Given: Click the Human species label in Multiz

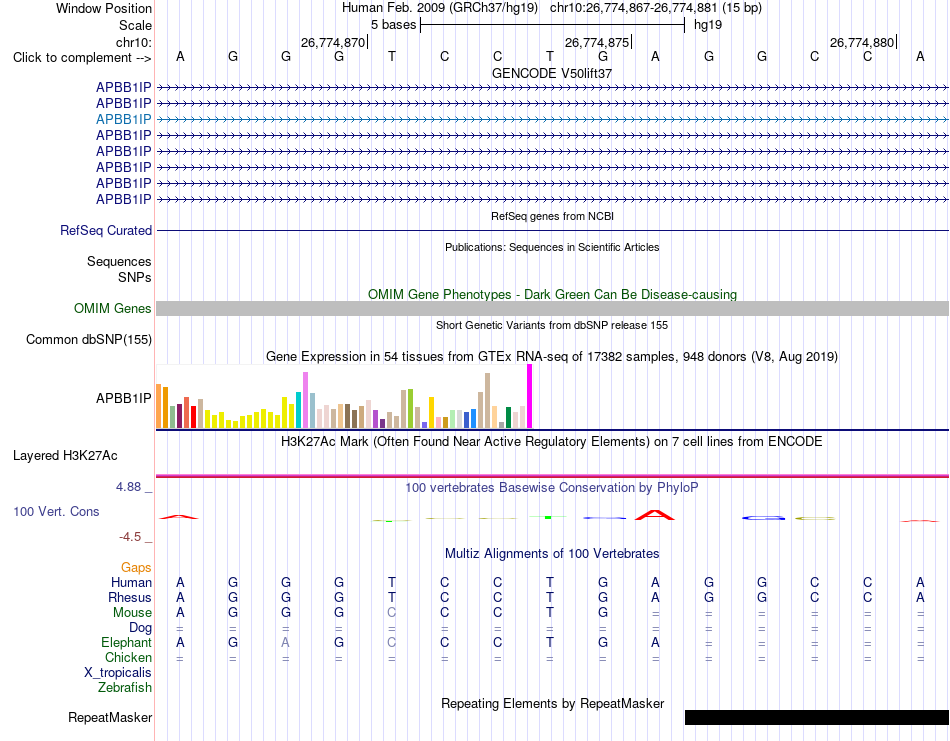Looking at the screenshot, I should point(131,582).
